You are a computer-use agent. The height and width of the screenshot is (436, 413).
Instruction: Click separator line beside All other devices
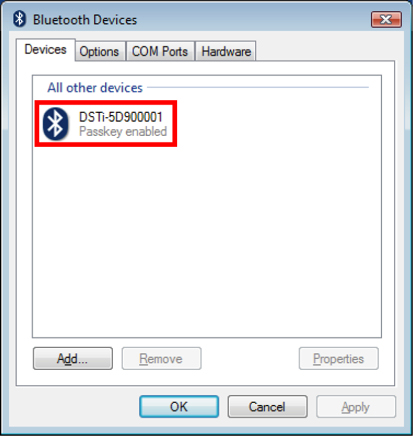258,87
